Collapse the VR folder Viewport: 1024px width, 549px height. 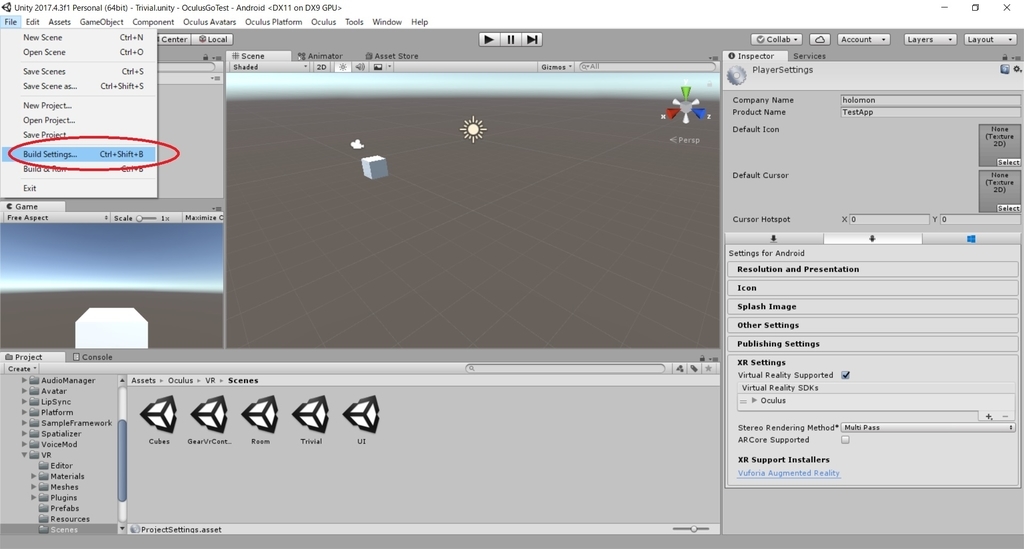pyautogui.click(x=25, y=455)
